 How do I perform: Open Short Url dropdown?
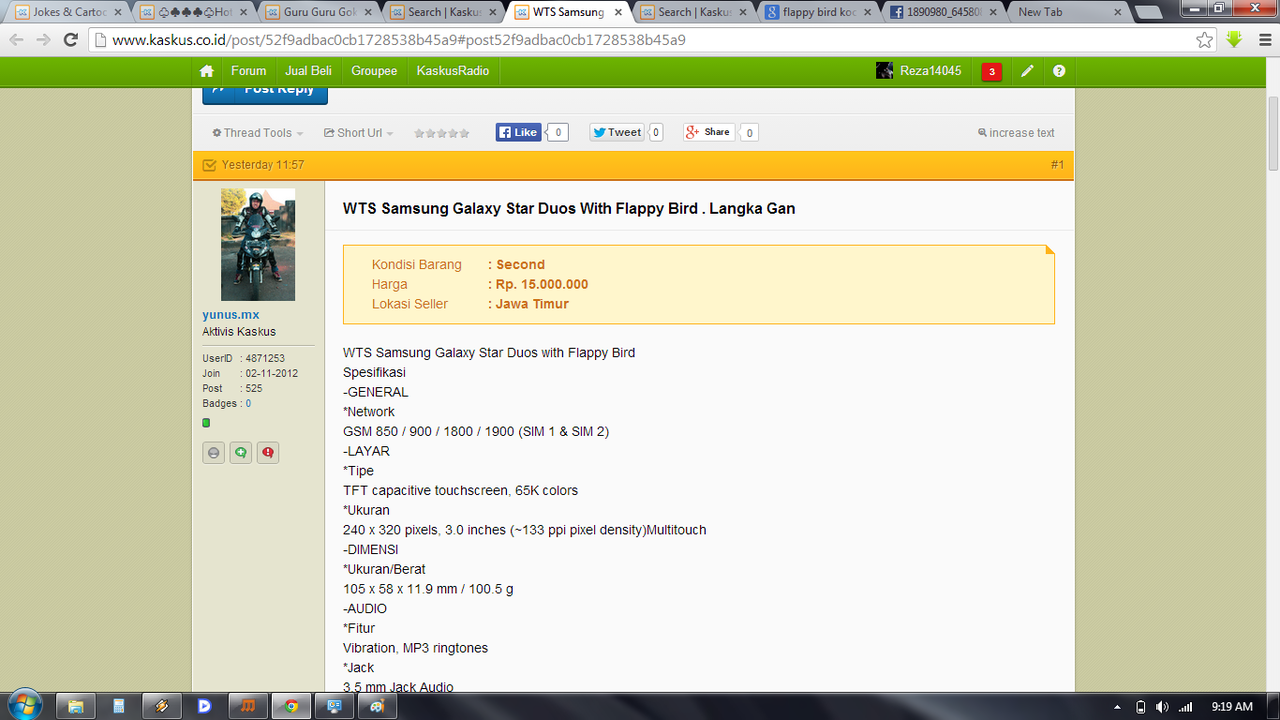coord(358,133)
